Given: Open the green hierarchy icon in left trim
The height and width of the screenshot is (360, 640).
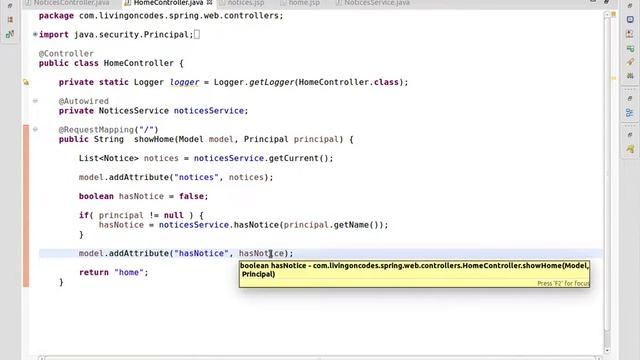Looking at the screenshot, I should coord(10,34).
